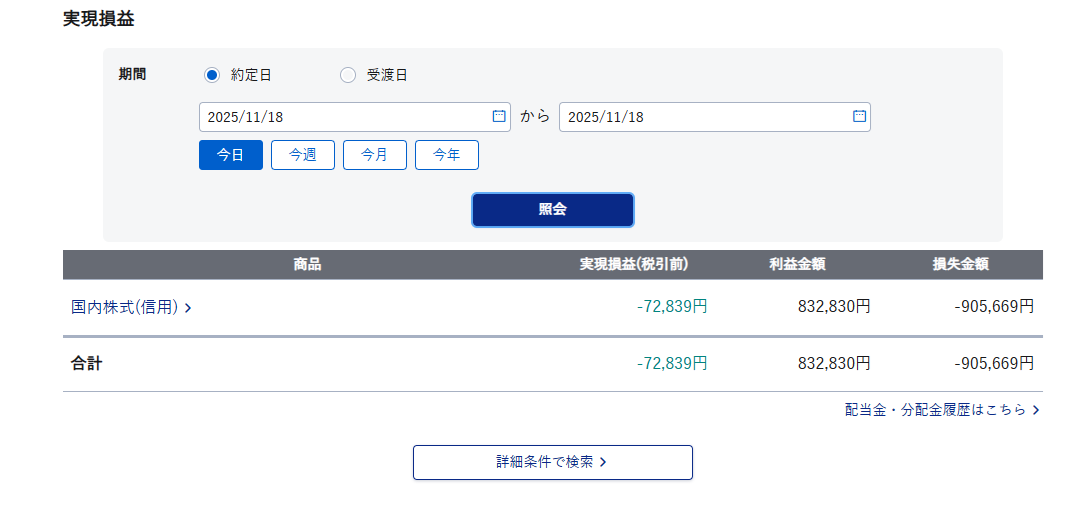This screenshot has height=506, width=1086.
Task: Click the 損失金額 column header
Action: point(961,265)
